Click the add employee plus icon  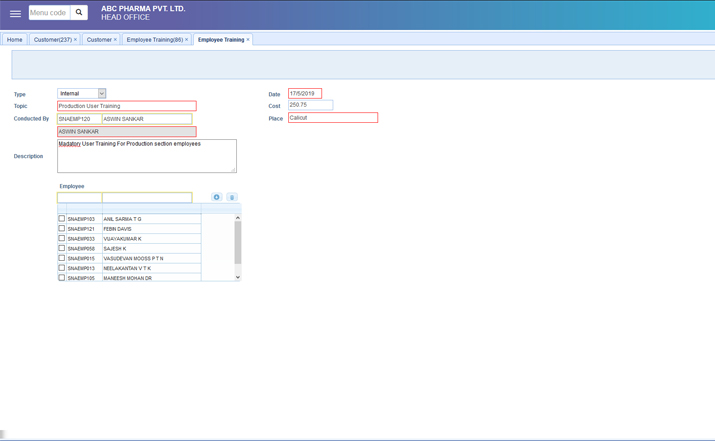(217, 197)
